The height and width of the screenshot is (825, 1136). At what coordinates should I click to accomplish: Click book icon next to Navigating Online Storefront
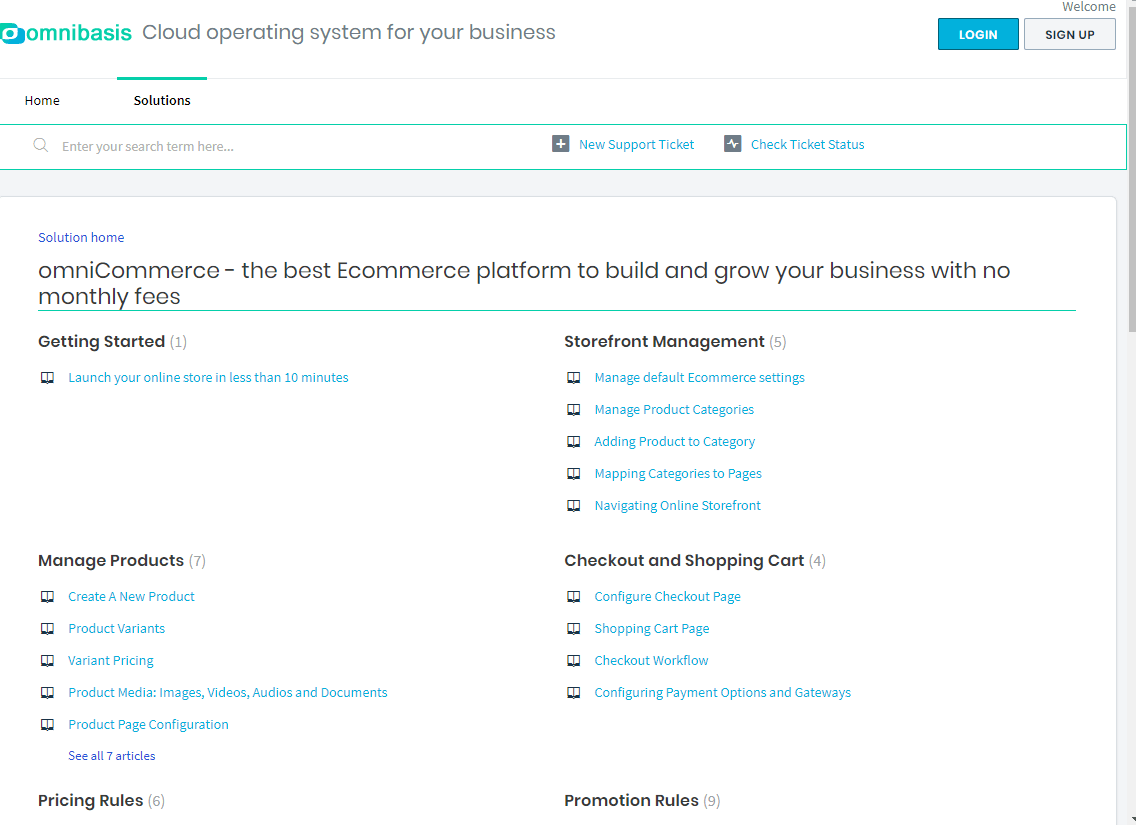coord(573,506)
